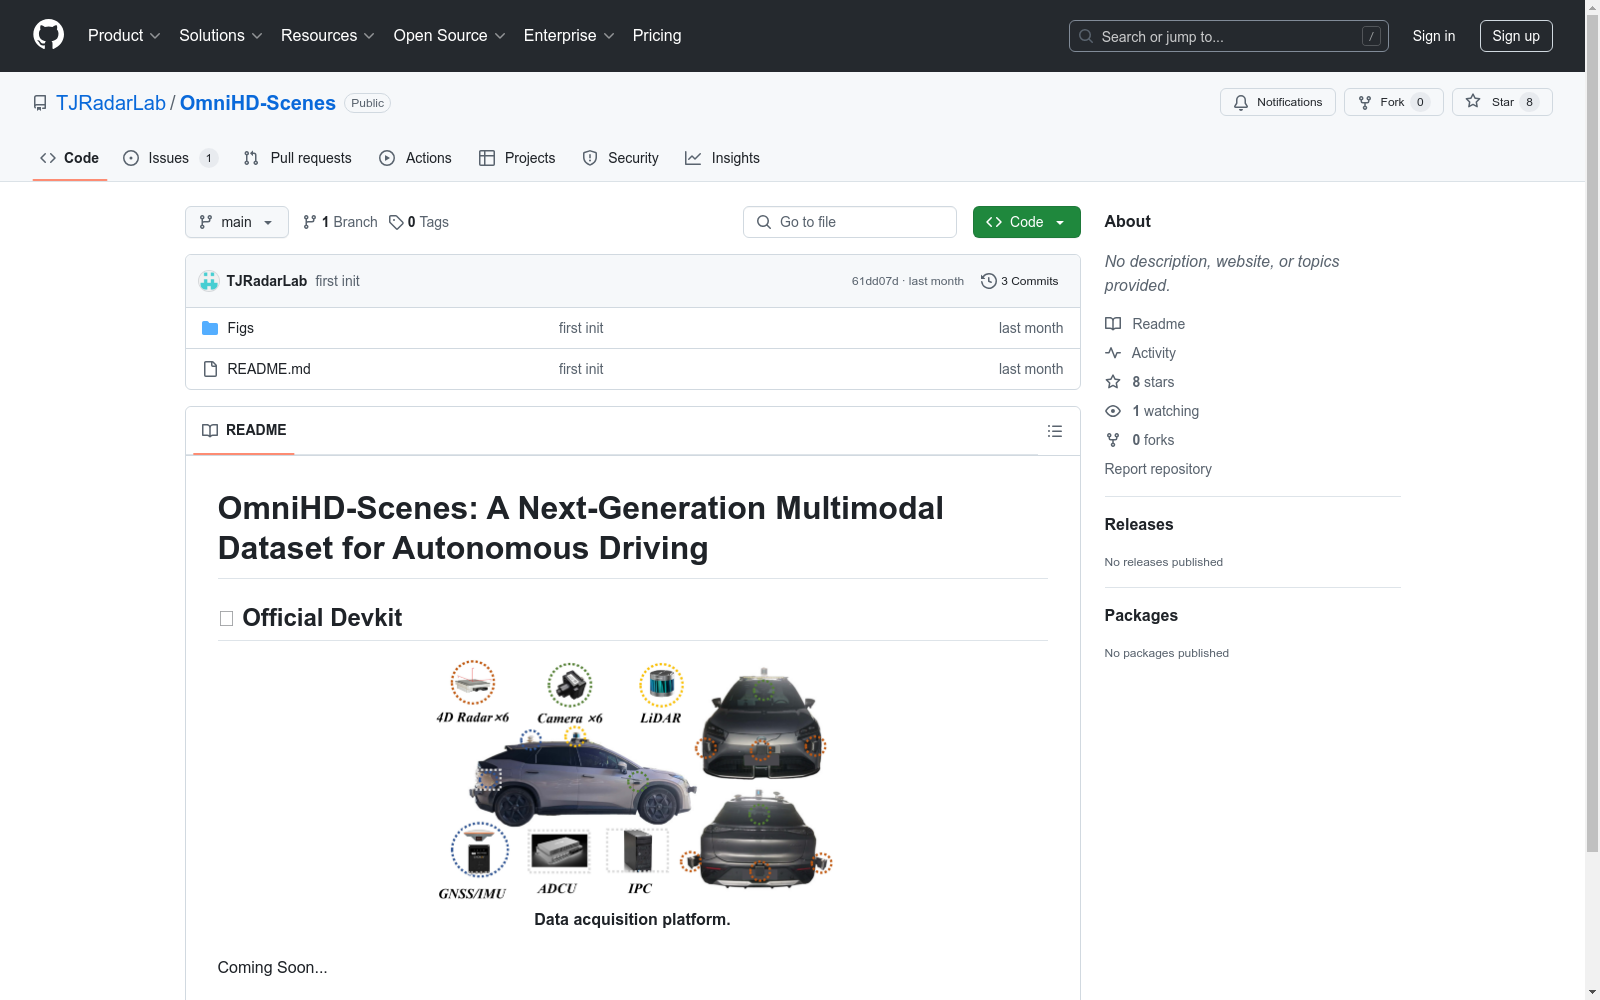Image resolution: width=1600 pixels, height=1000 pixels.
Task: View the 0 Tags list
Action: click(x=419, y=222)
